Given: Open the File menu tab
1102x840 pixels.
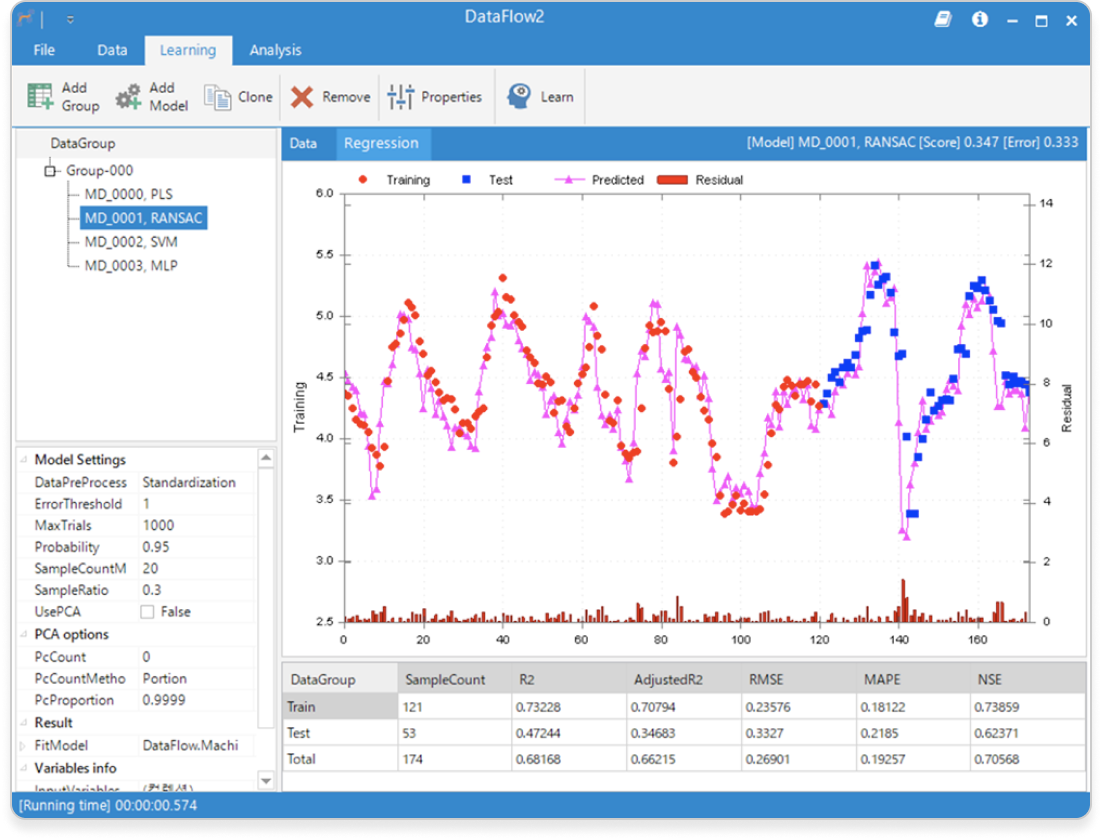Looking at the screenshot, I should pyautogui.click(x=44, y=50).
